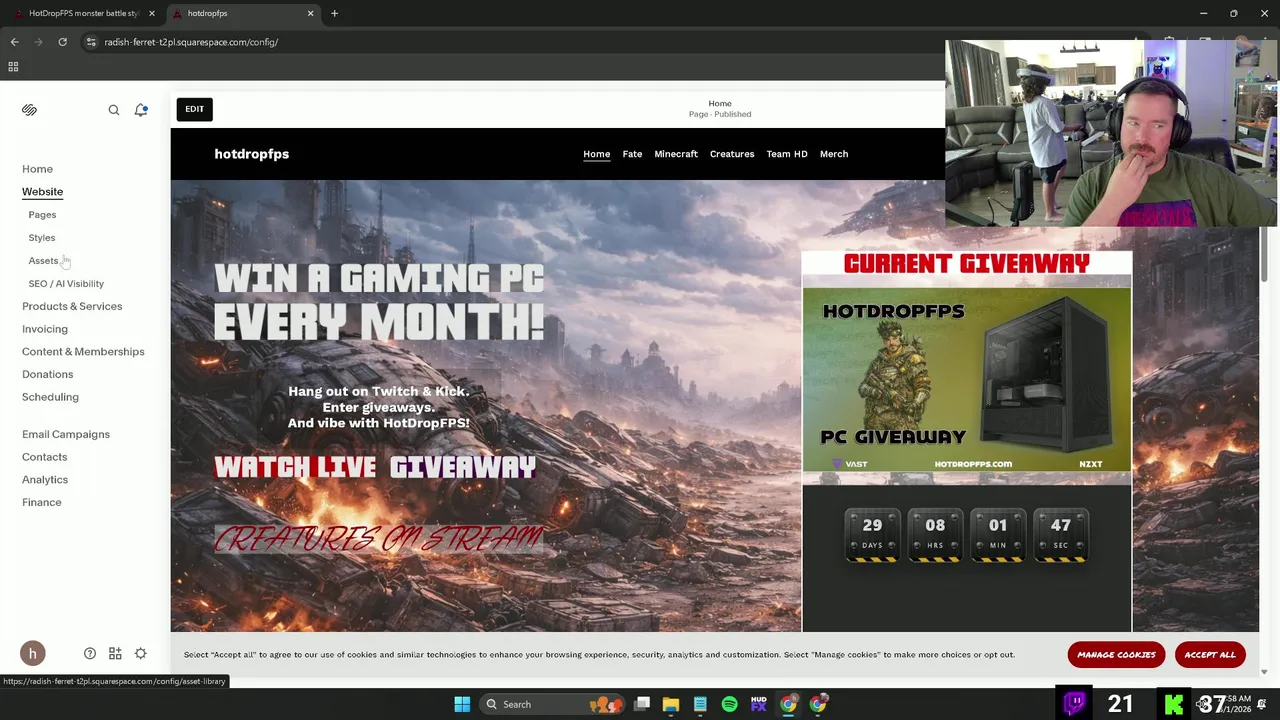
Task: Reload the page with refresh icon
Action: [x=62, y=42]
